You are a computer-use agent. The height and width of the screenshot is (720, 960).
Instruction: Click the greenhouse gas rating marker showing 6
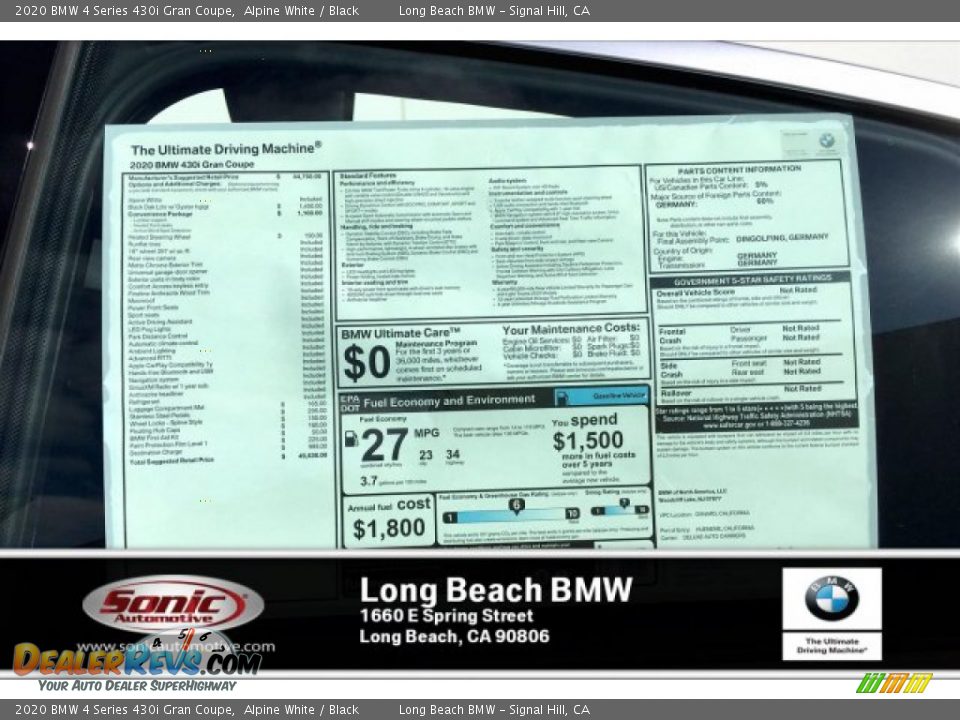(x=517, y=505)
